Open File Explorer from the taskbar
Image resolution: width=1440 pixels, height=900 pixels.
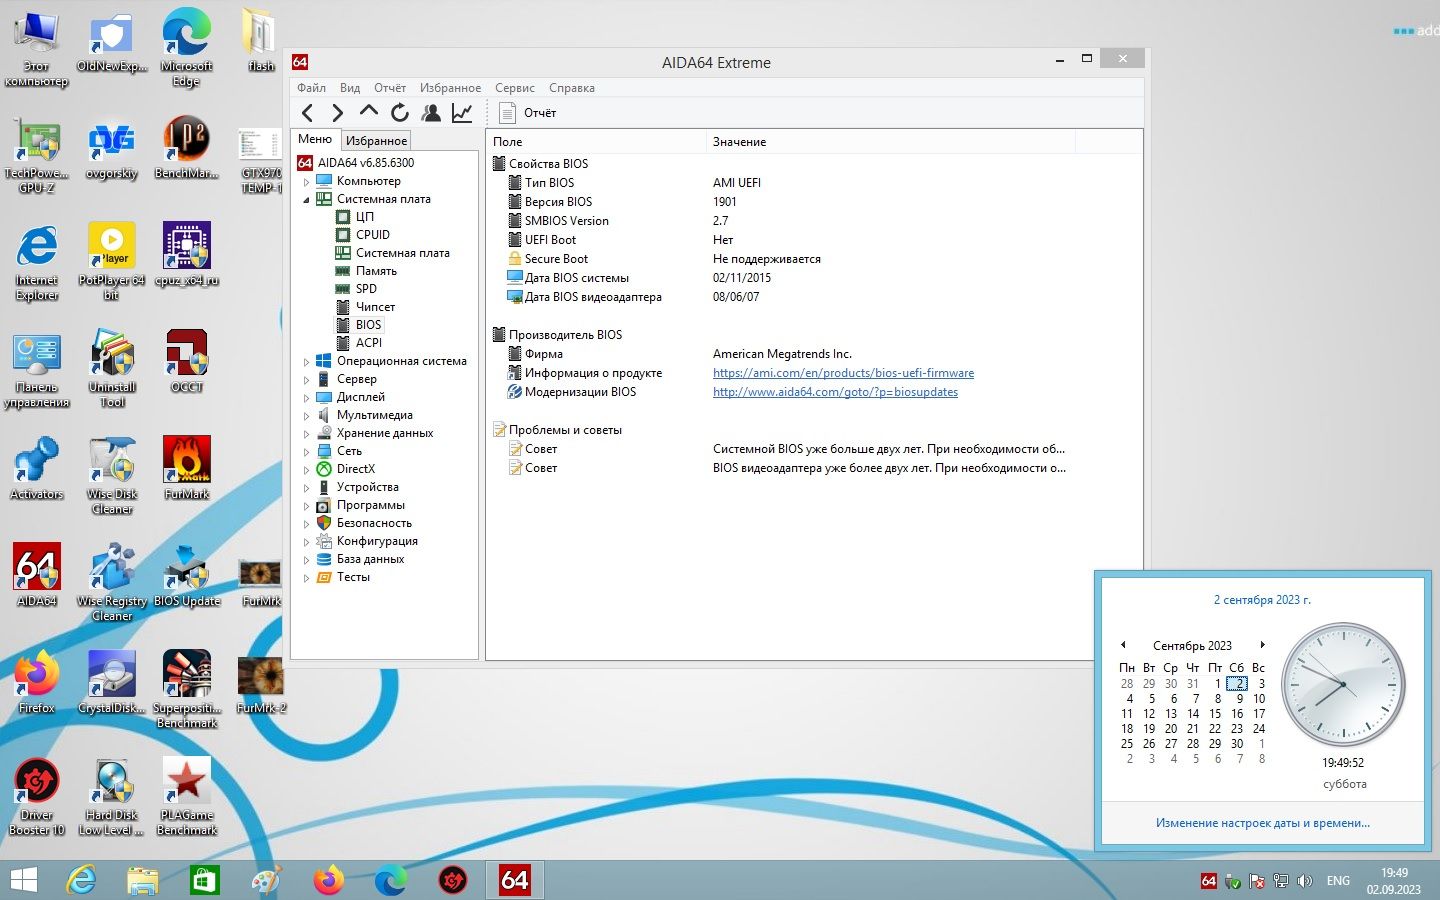pos(143,880)
